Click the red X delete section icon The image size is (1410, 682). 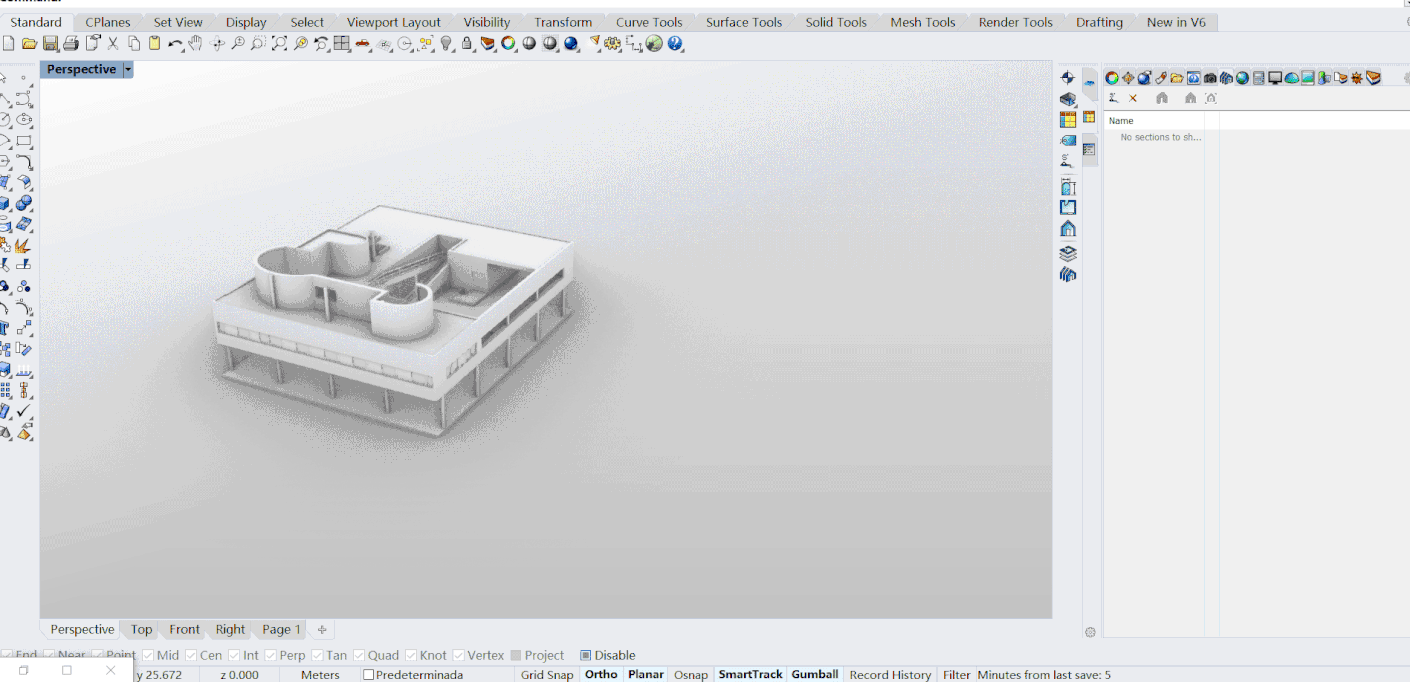(x=1133, y=98)
